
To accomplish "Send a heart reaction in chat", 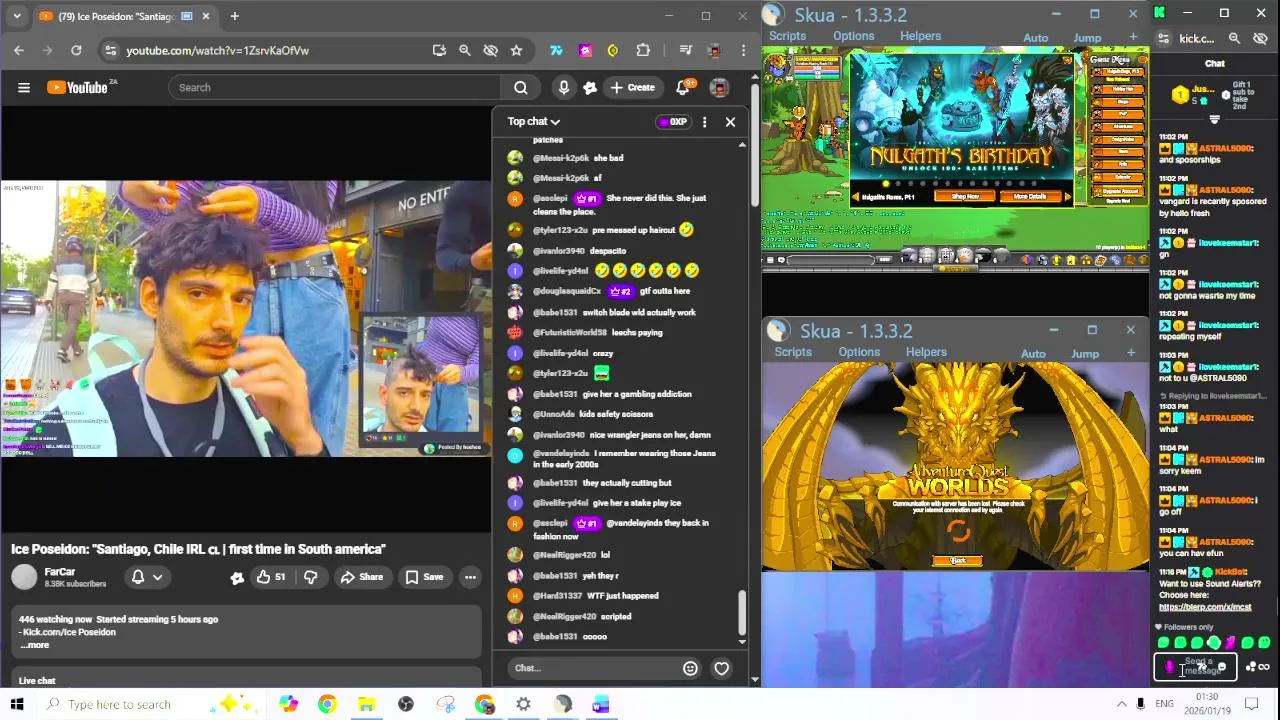I will pyautogui.click(x=721, y=668).
